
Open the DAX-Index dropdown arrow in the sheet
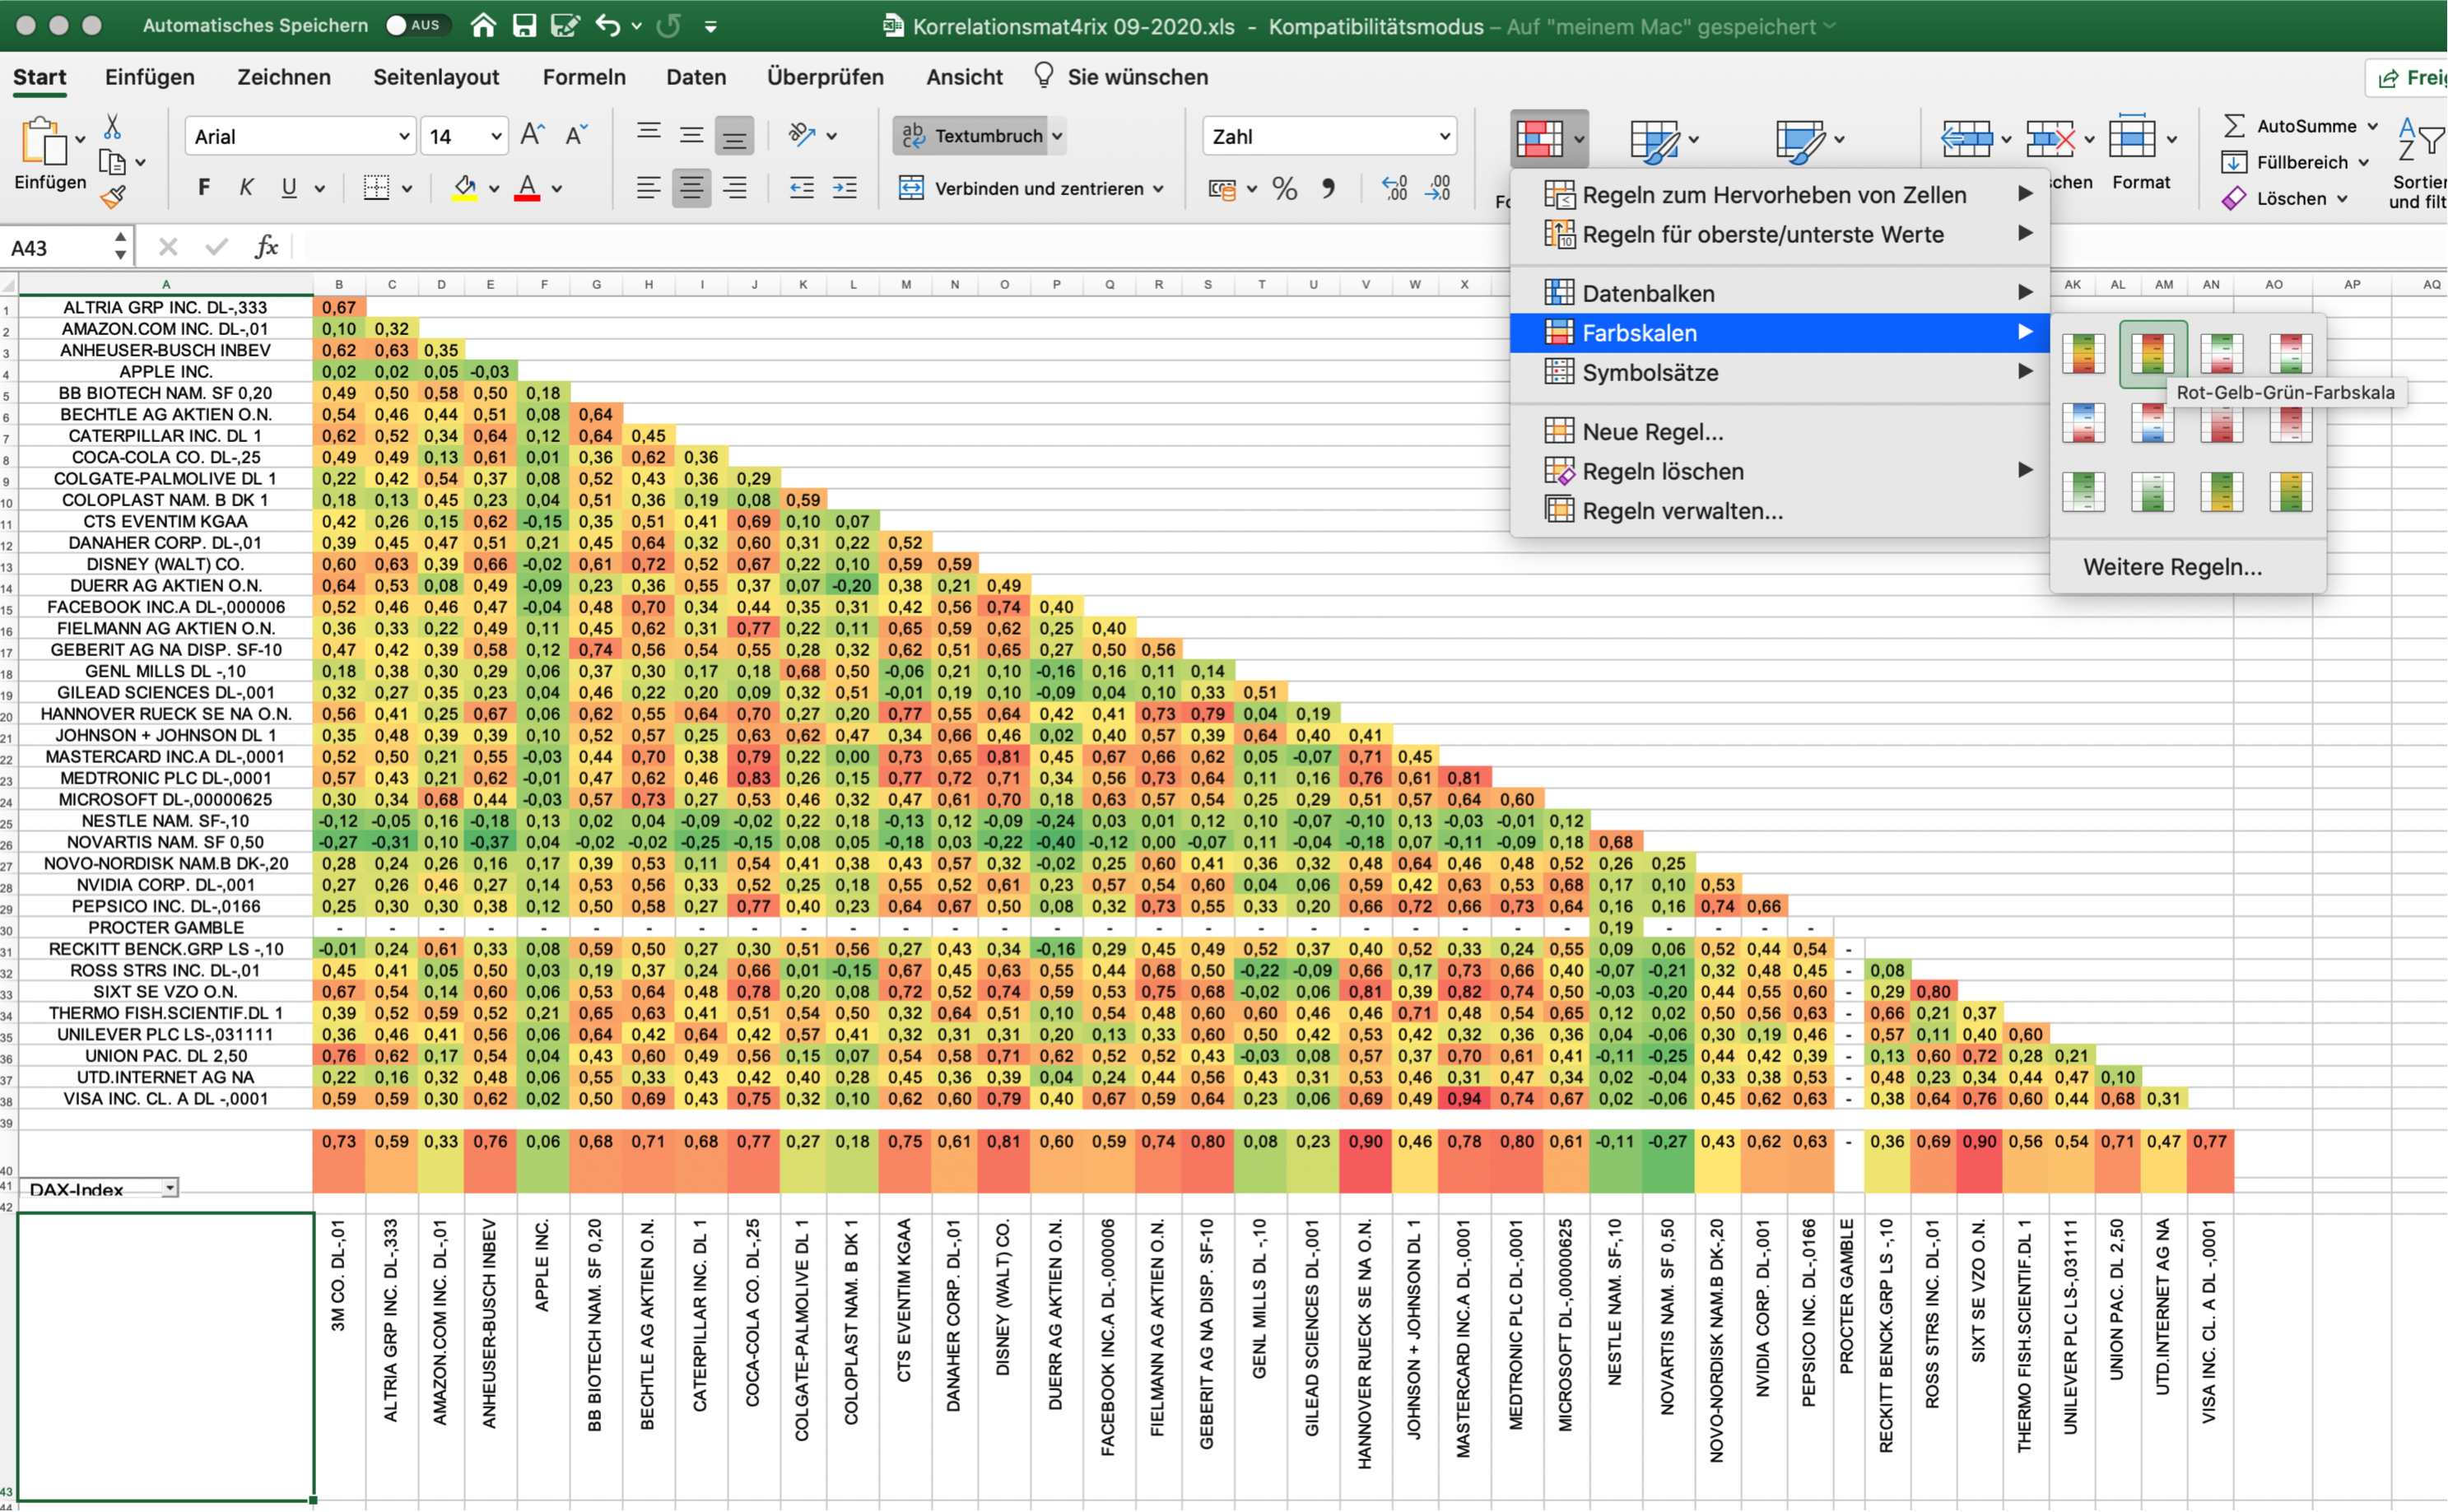[170, 1188]
